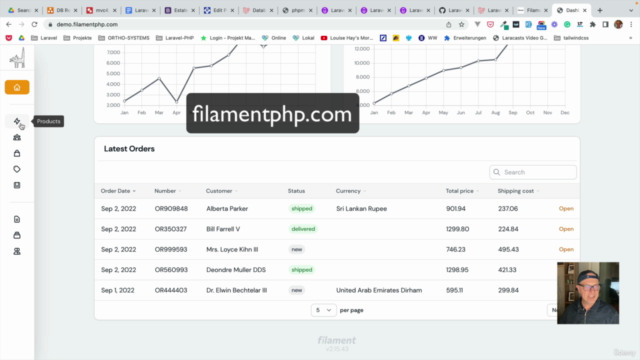This screenshot has height=360, width=640.
Task: Open the ORTHO-SYSTEMS bookmarks folder
Action: click(124, 38)
